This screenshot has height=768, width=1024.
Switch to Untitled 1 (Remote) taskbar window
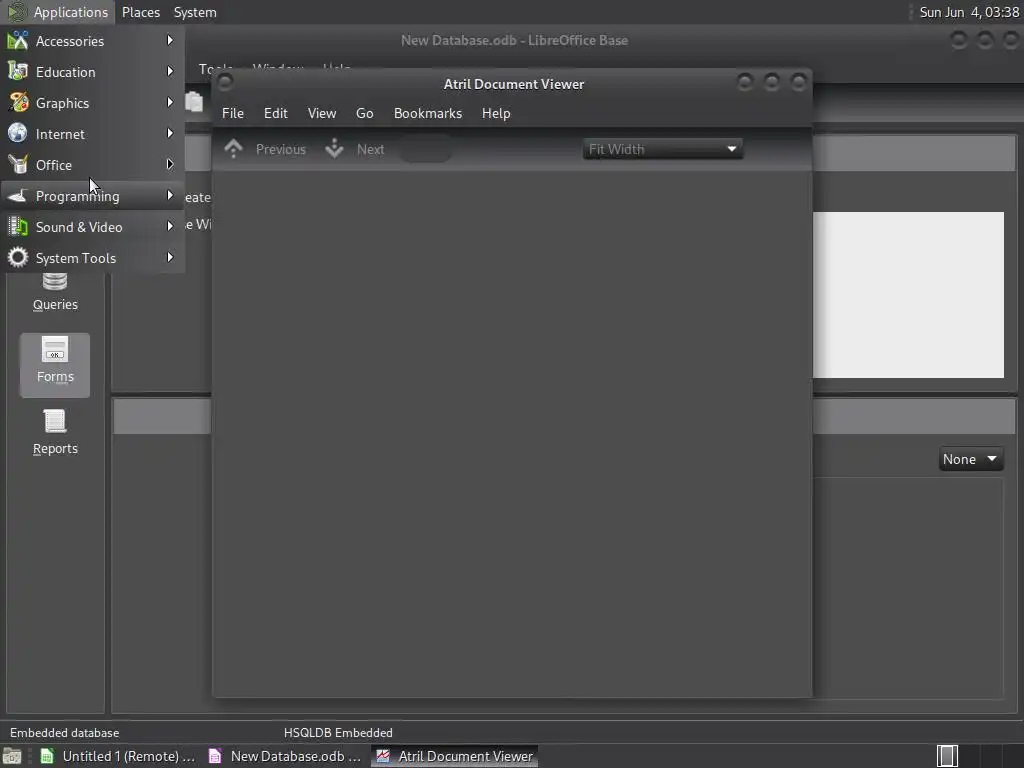(x=118, y=756)
